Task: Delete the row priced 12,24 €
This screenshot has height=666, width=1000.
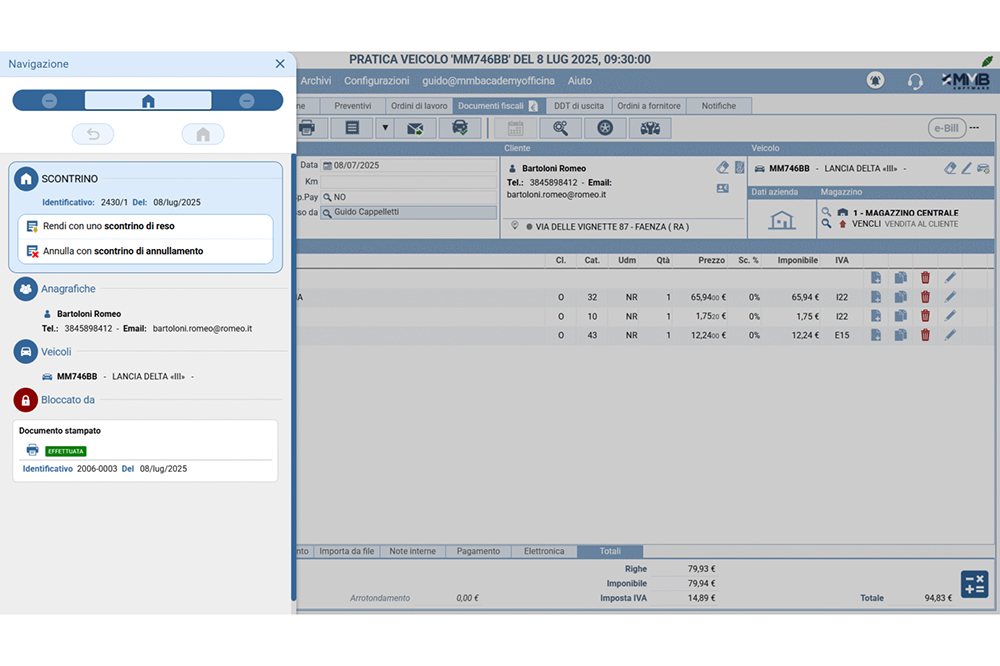Action: (925, 335)
